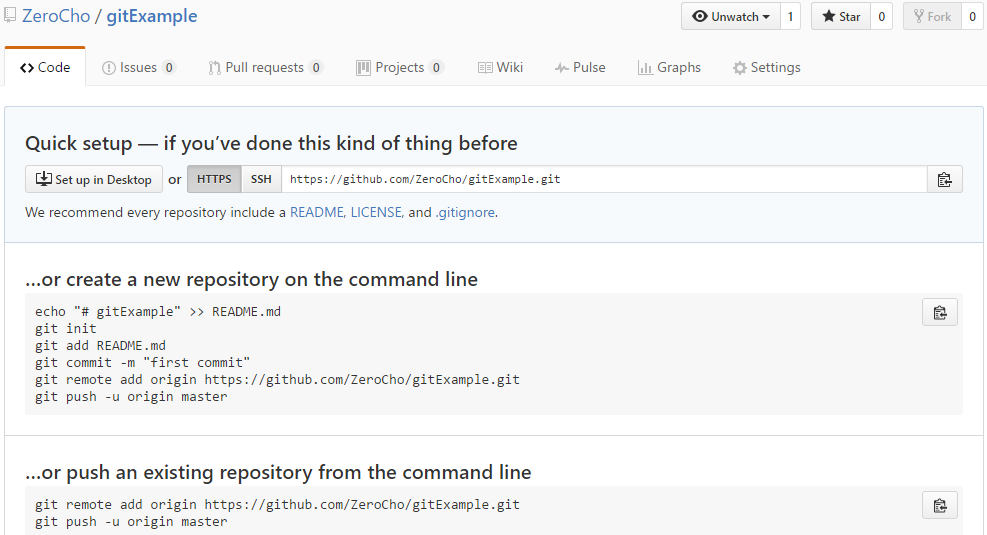This screenshot has height=535, width=987.
Task: Open the Pulse tab
Action: click(x=580, y=67)
